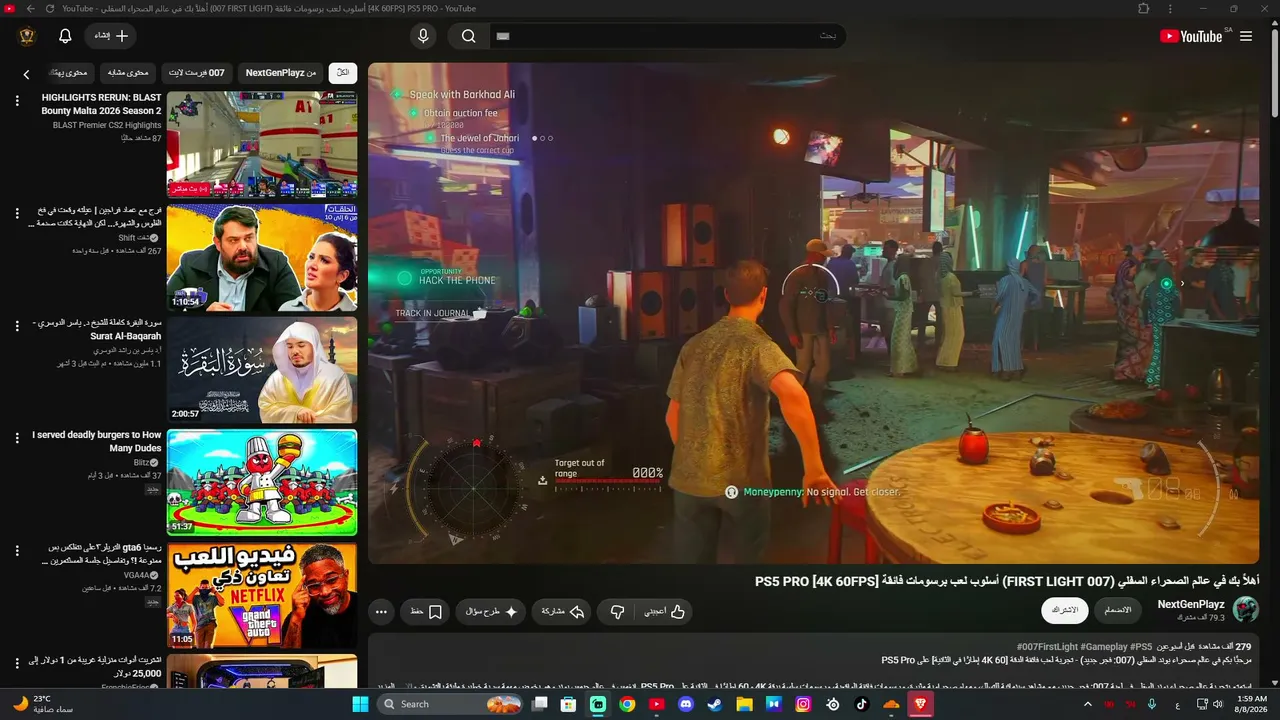This screenshot has width=1280, height=720.
Task: Click the Ask (طرح سؤال) button
Action: [491, 612]
